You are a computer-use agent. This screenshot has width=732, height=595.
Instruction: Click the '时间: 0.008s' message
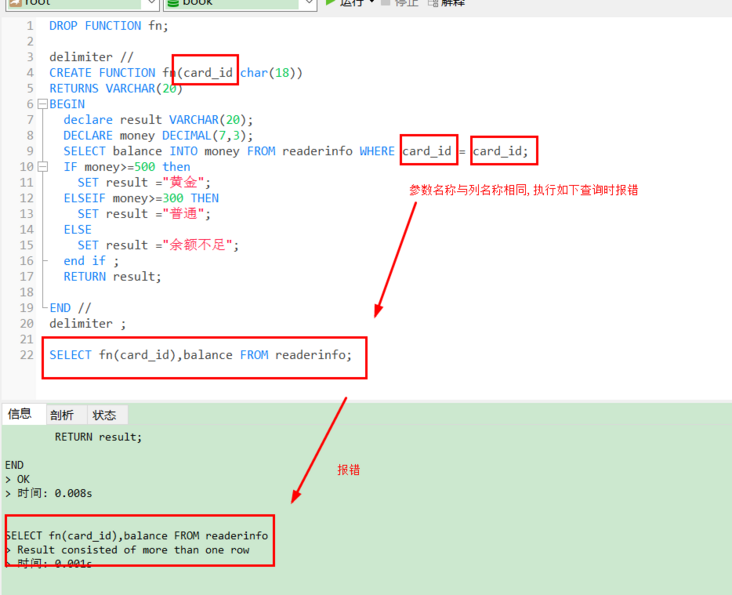pos(55,493)
